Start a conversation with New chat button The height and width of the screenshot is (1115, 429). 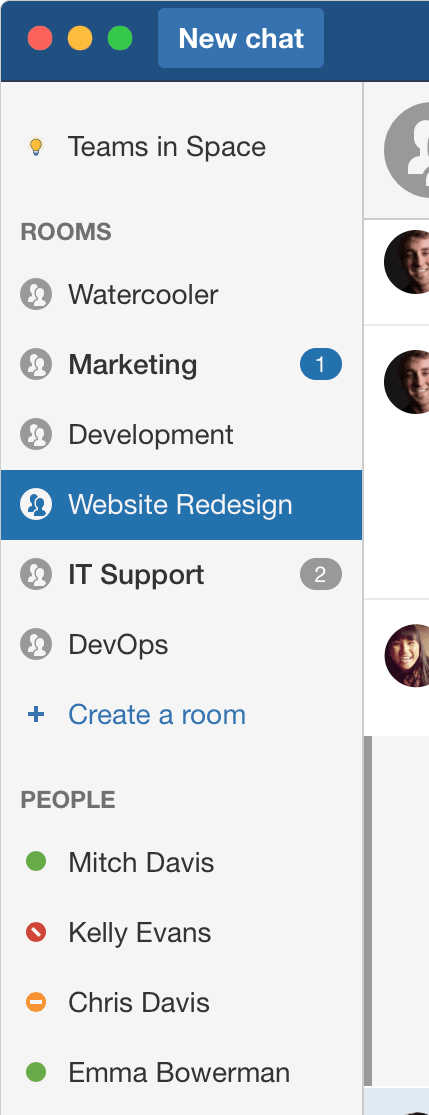[240, 38]
